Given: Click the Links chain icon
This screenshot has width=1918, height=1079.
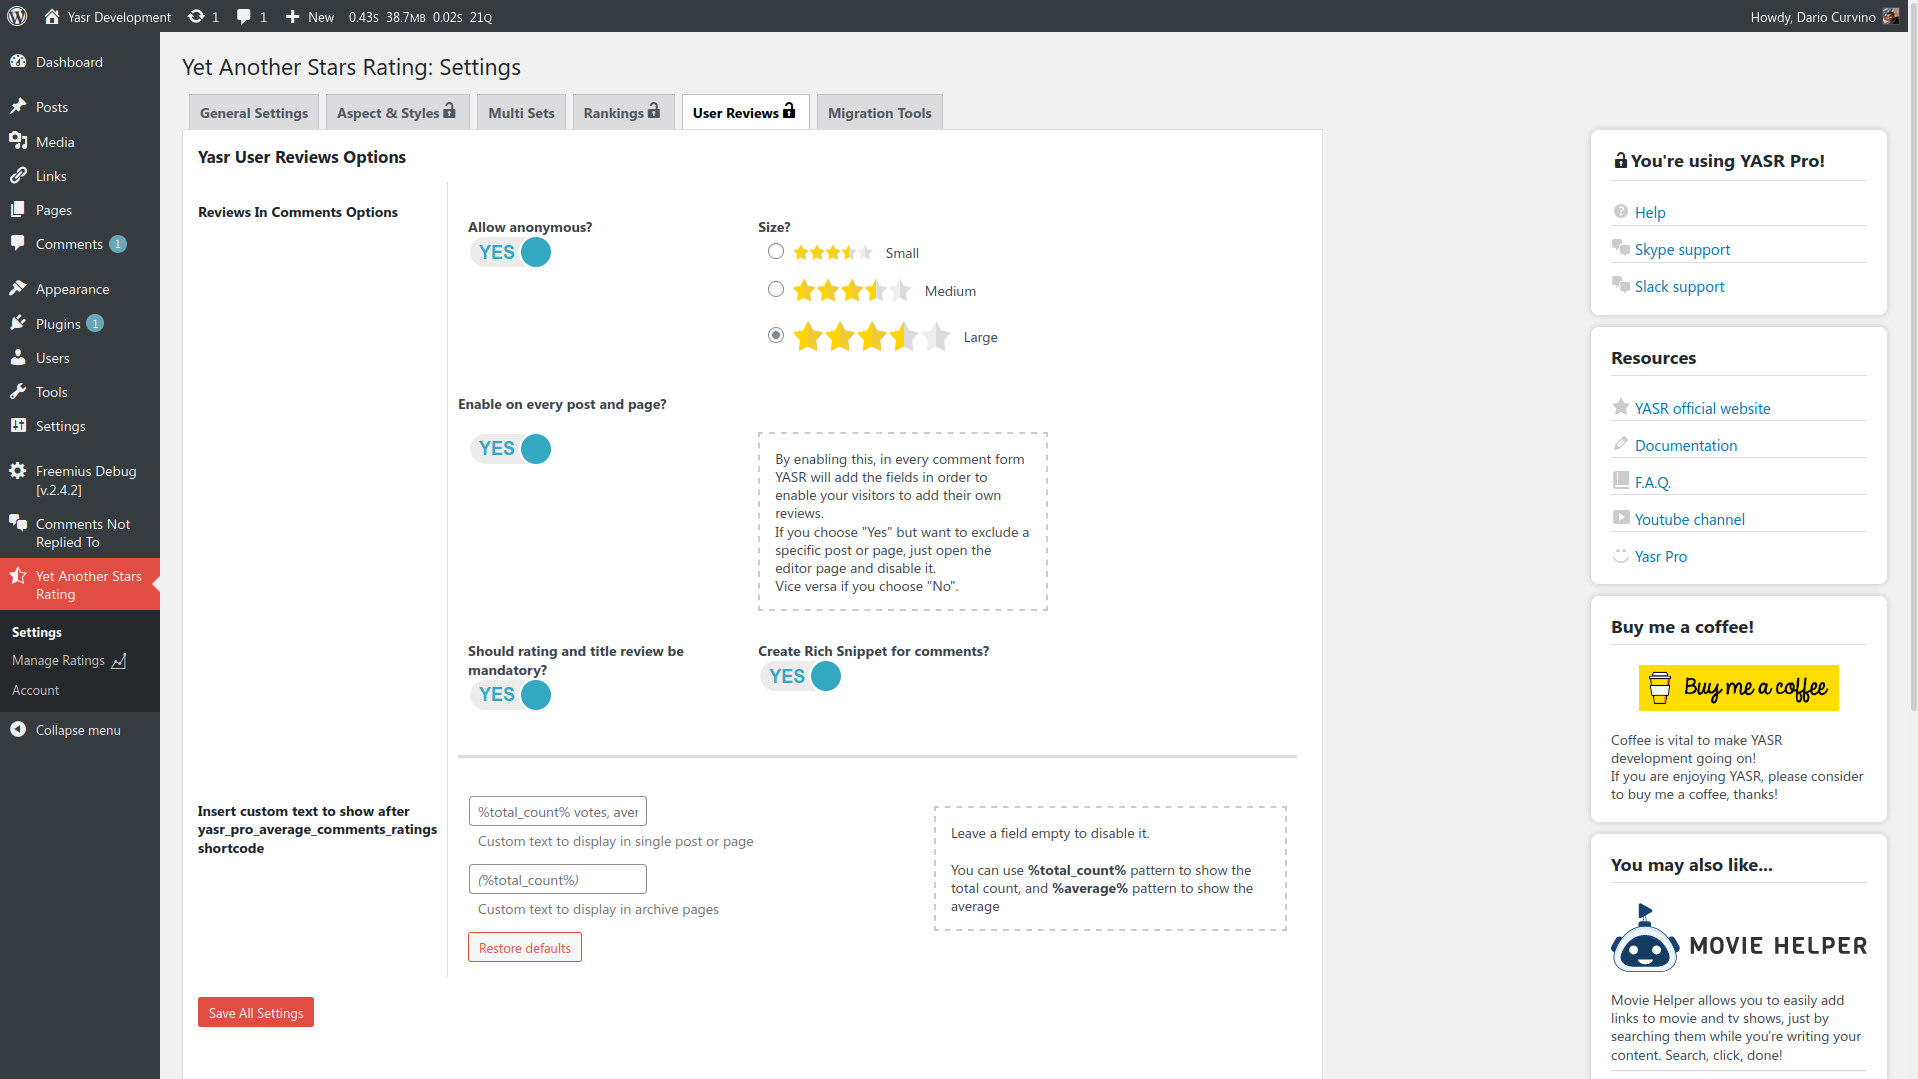Looking at the screenshot, I should (x=18, y=175).
